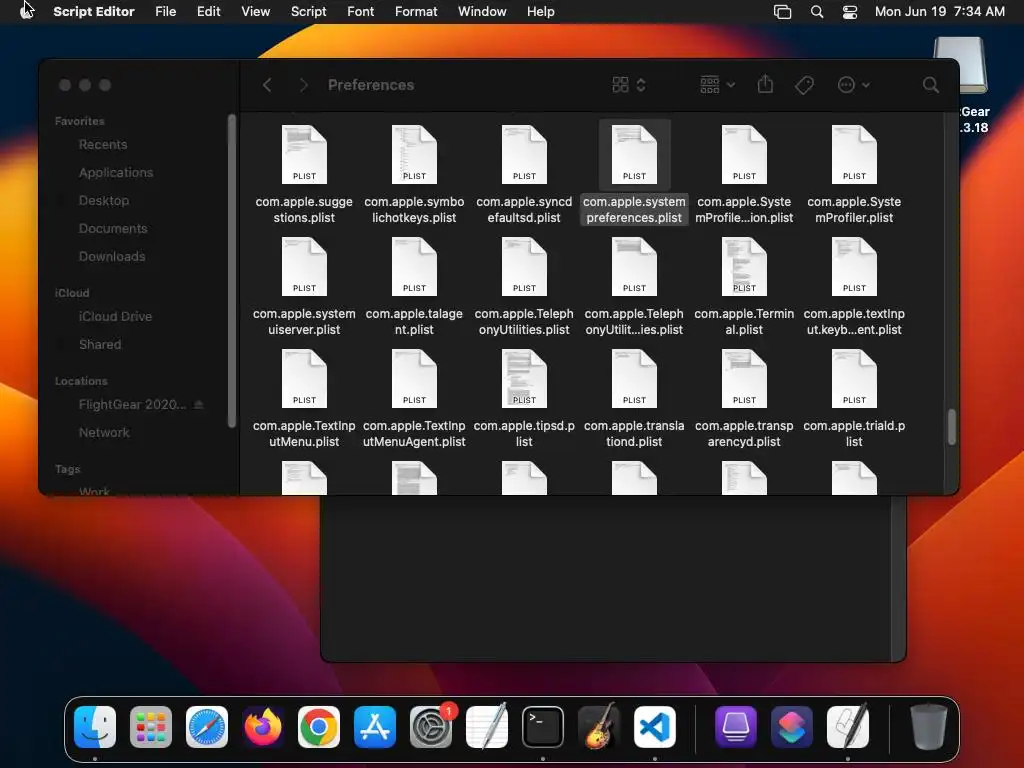Open Apple Configurator purple dock icon
Viewport: 1024px width, 768px height.
pyautogui.click(x=736, y=727)
